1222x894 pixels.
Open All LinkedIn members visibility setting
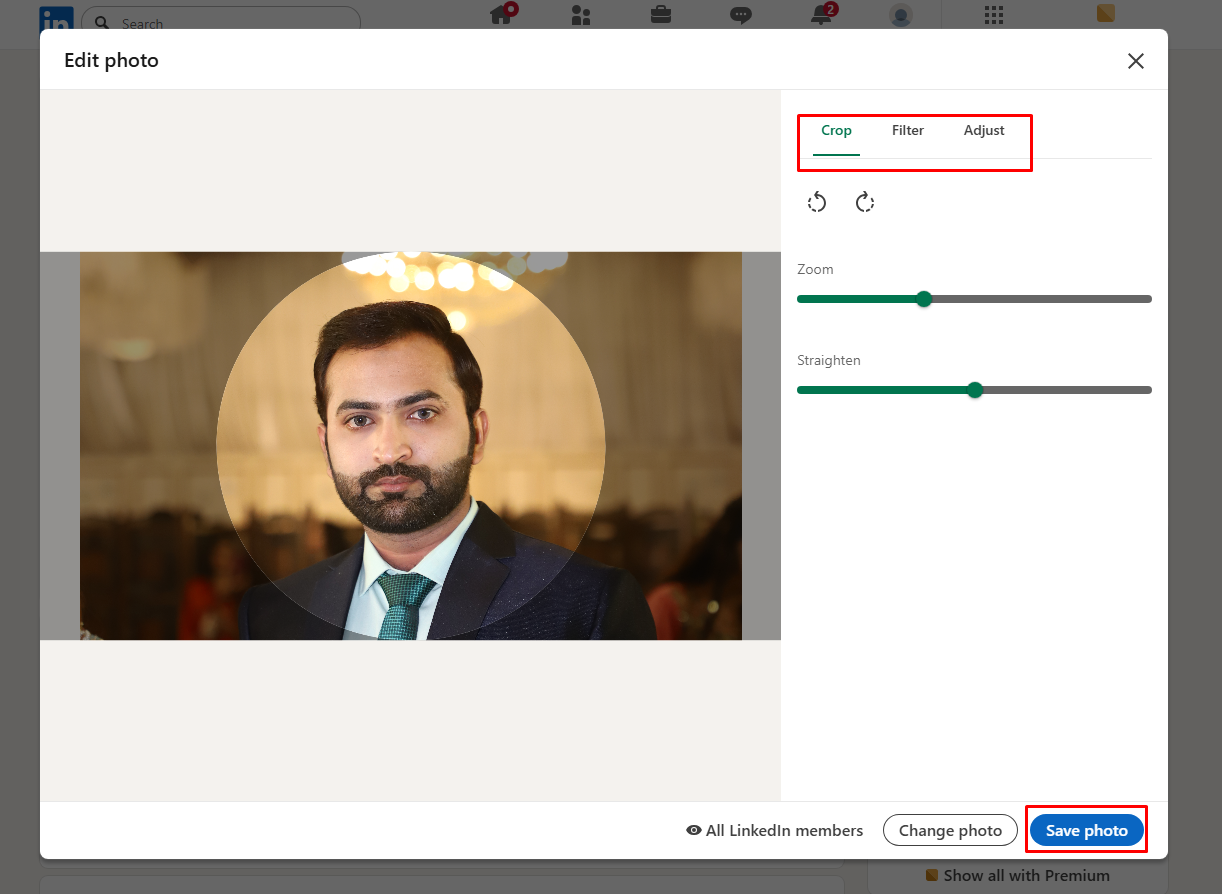[x=775, y=830]
